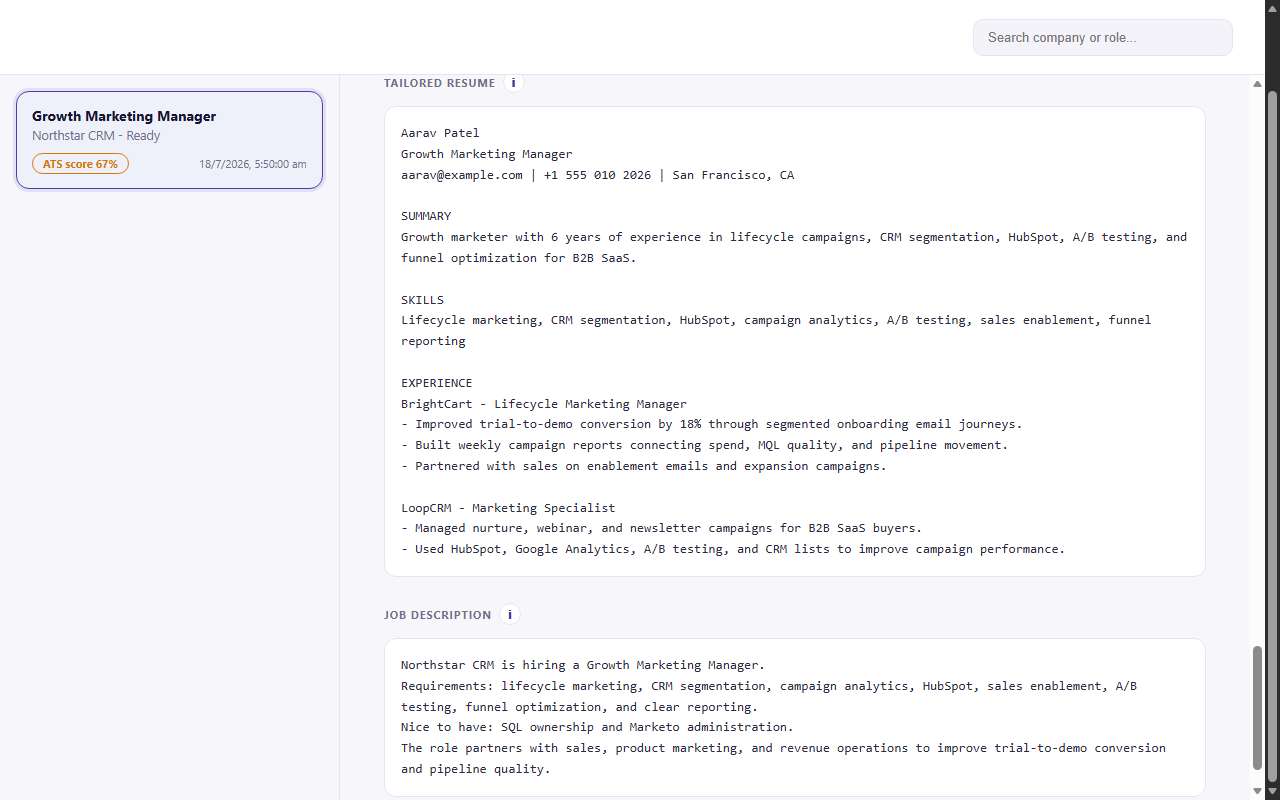
Task: Click the Lifecycle marketing, CRM segmentation skills line
Action: click(x=776, y=330)
